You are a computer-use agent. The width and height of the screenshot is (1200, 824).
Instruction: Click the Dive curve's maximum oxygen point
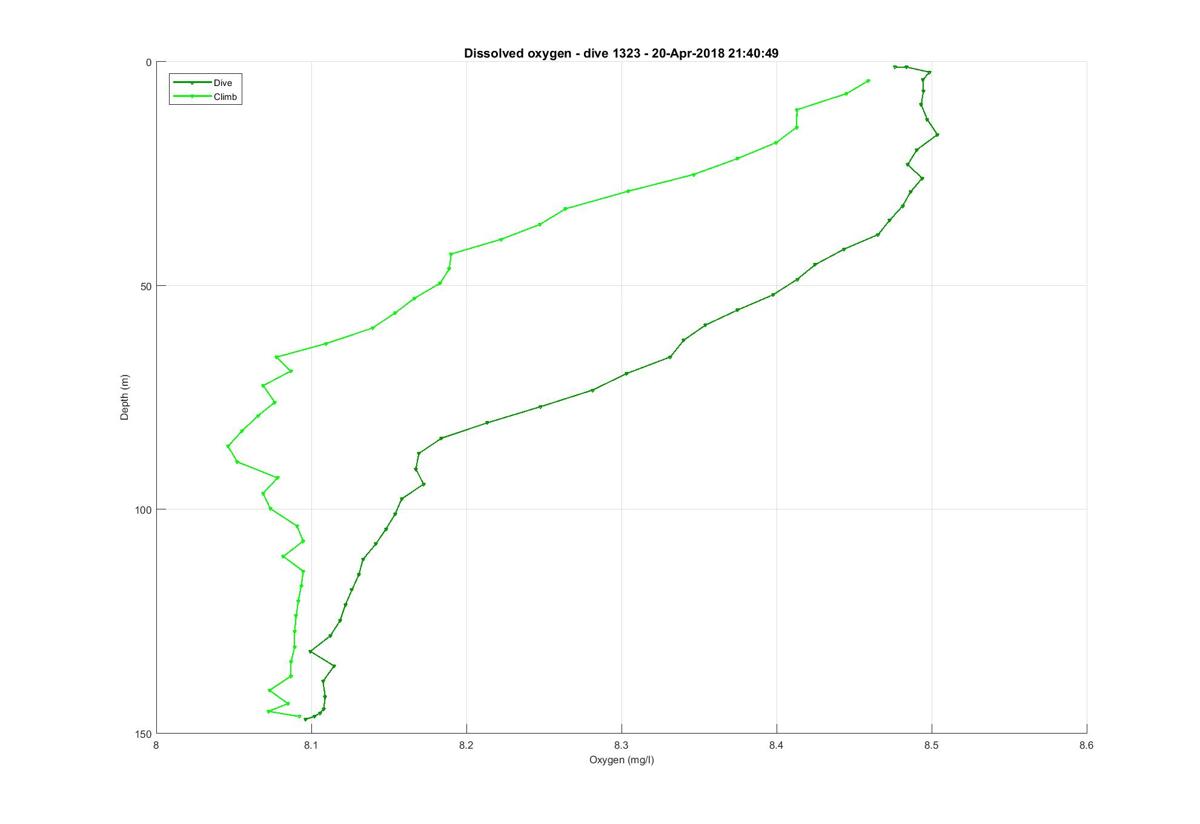(x=937, y=134)
